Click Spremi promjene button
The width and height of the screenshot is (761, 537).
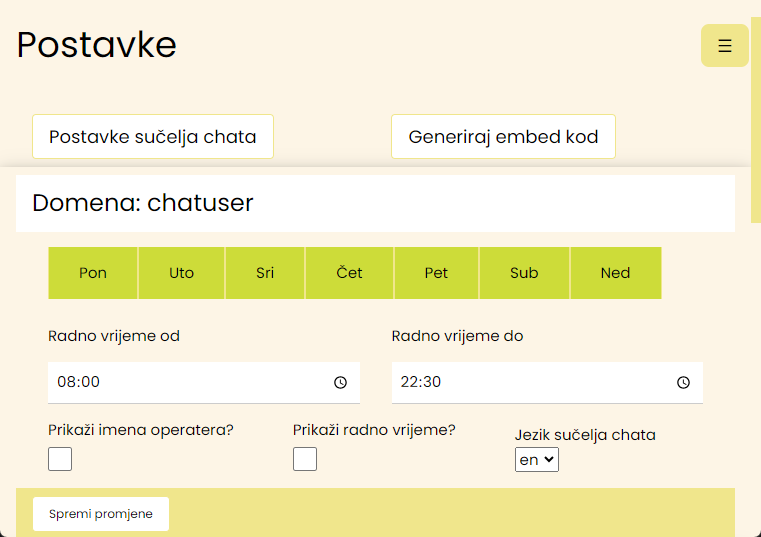101,514
